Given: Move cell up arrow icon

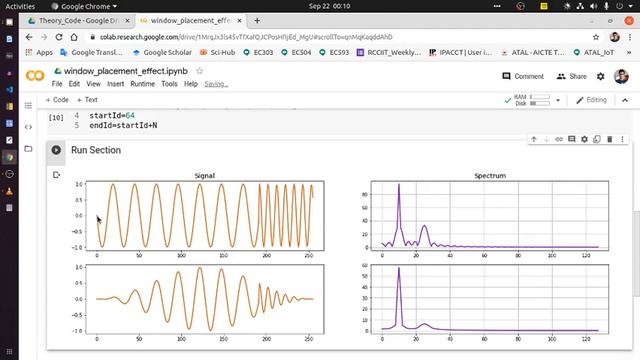Looking at the screenshot, I should click(533, 139).
